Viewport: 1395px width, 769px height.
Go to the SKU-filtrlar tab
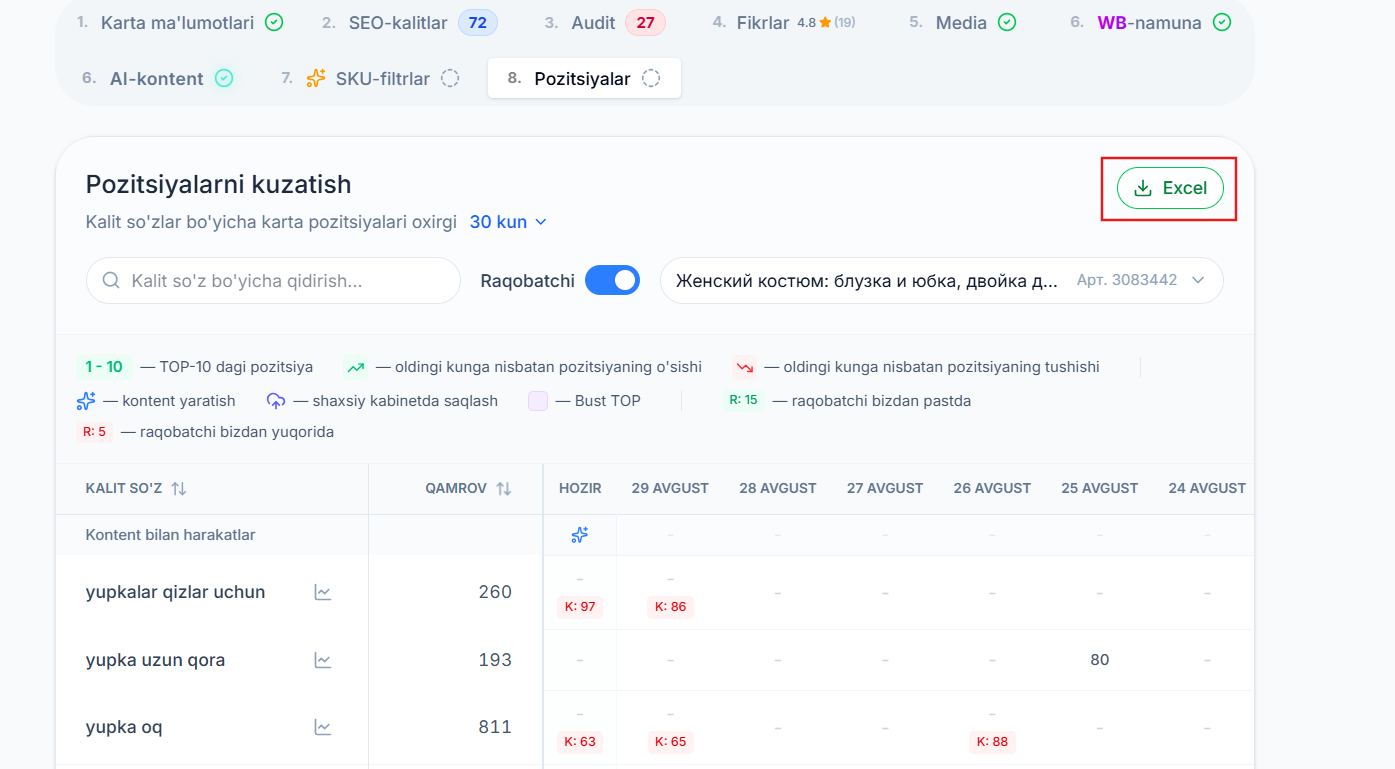click(x=370, y=78)
